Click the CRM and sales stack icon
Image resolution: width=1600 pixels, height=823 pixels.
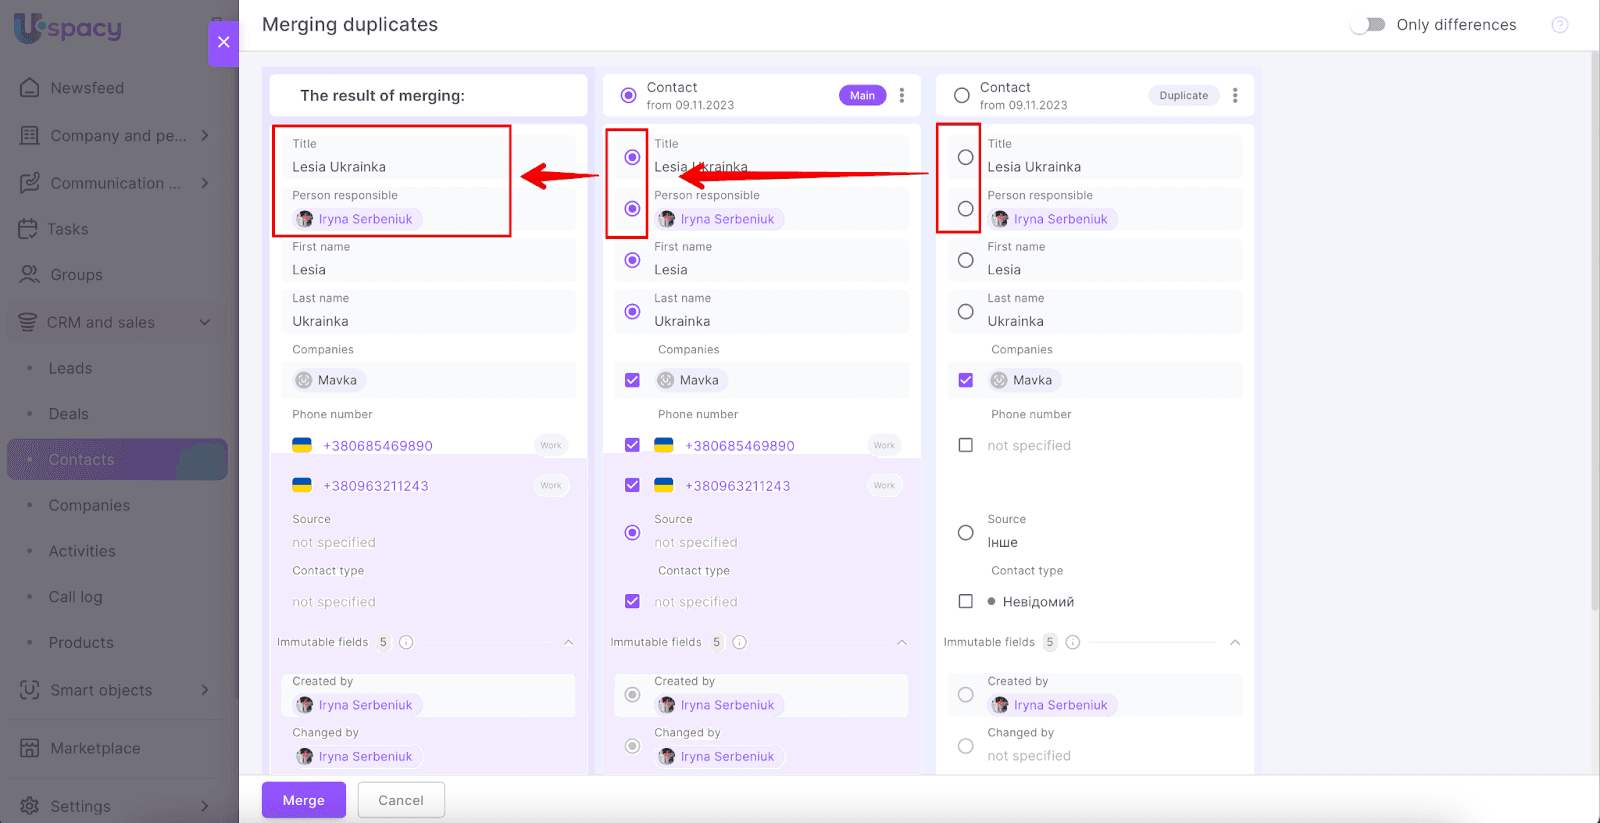[28, 322]
